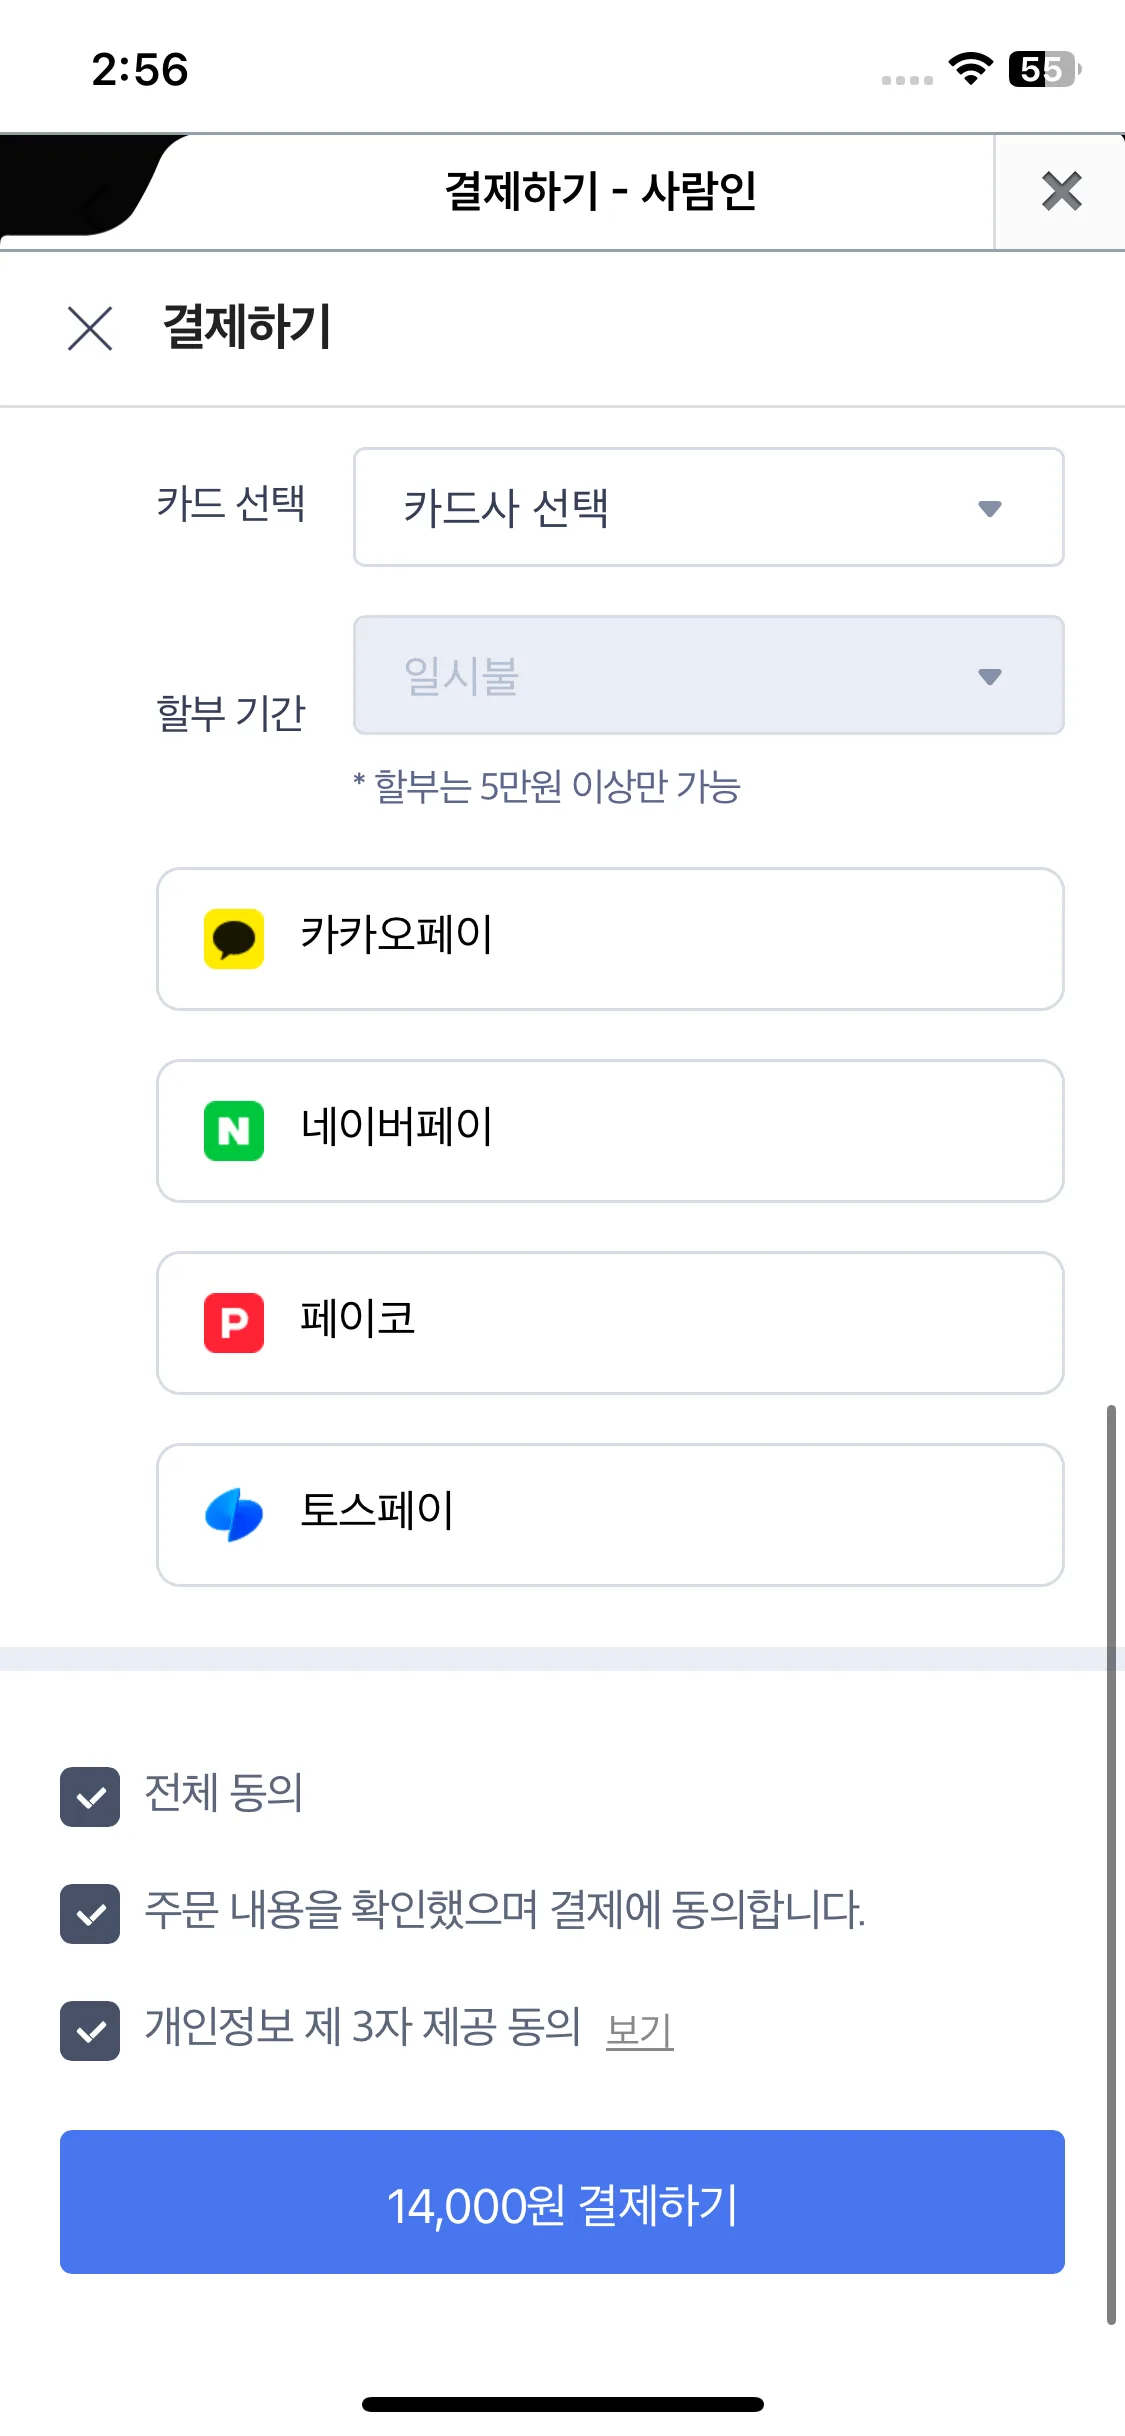Tap the 결제하기 - 사람인 page title

pos(600,191)
